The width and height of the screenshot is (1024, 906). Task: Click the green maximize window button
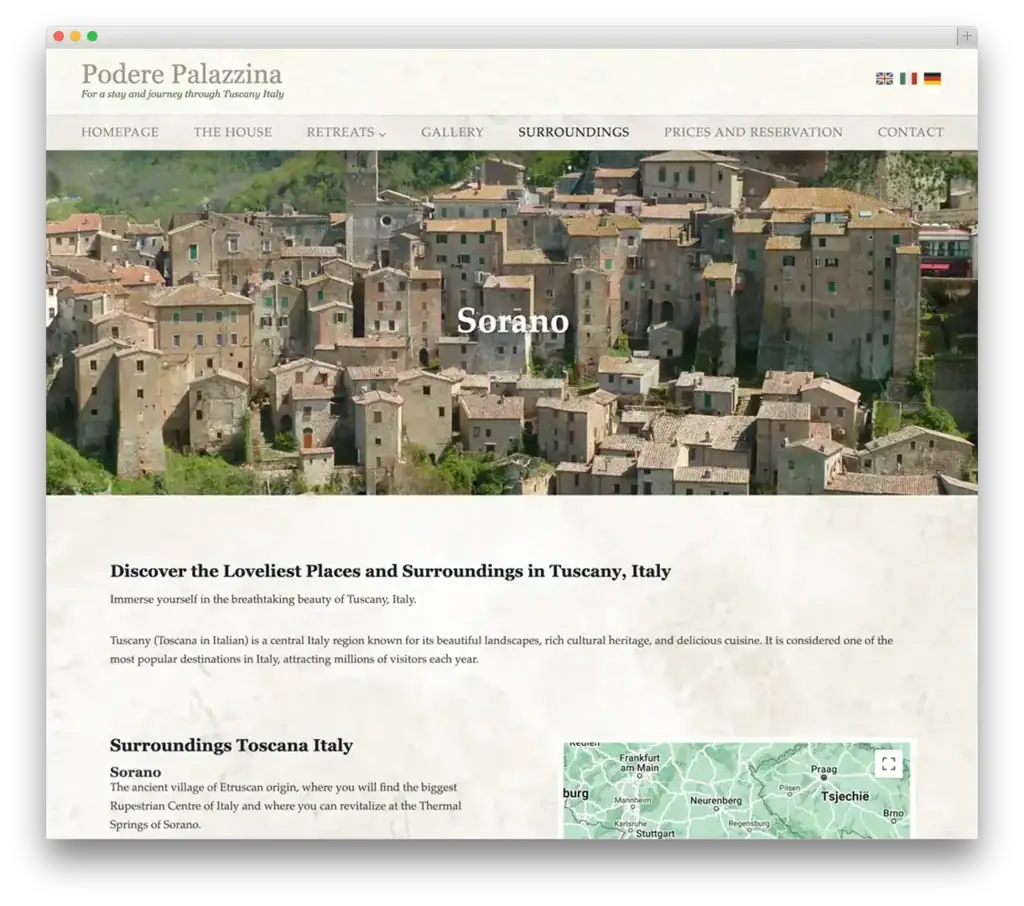pos(92,36)
